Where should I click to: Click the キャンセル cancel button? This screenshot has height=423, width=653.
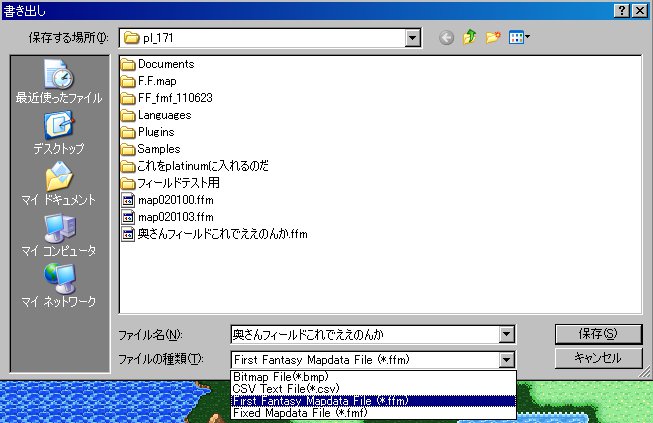click(x=598, y=358)
